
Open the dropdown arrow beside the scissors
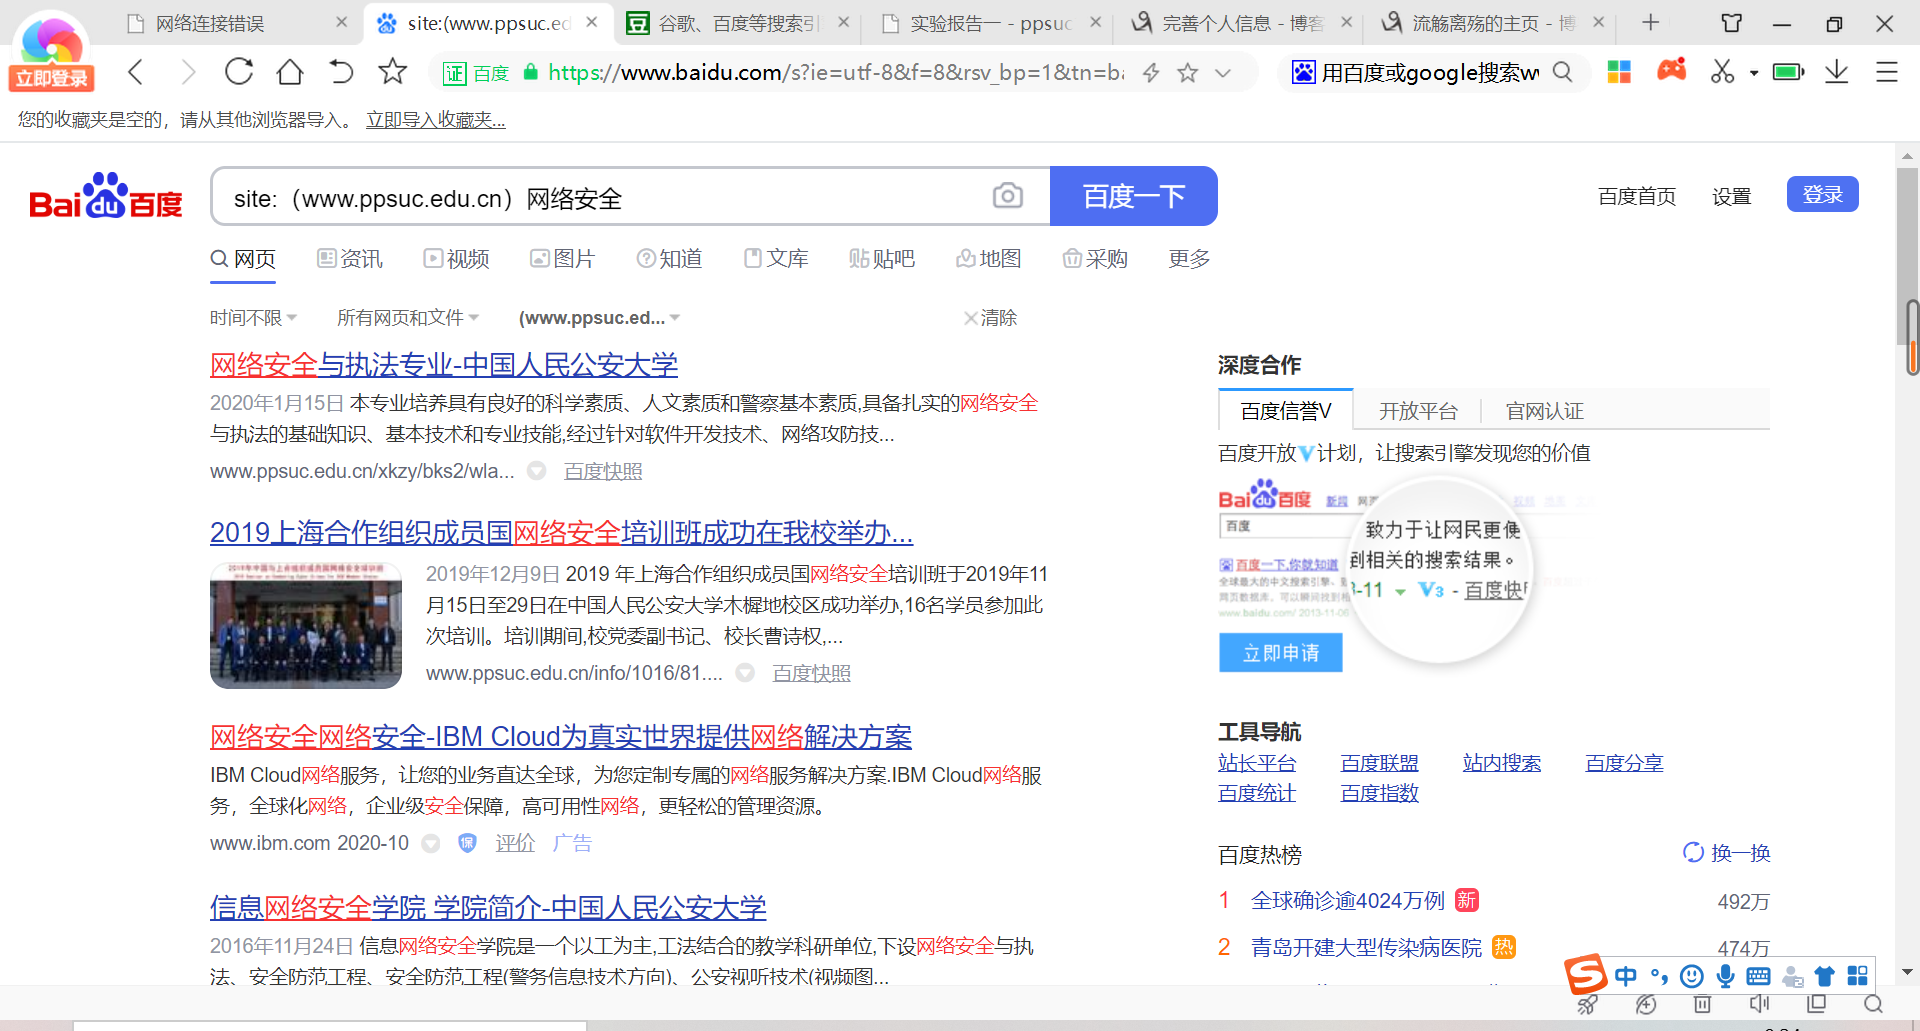point(1753,73)
